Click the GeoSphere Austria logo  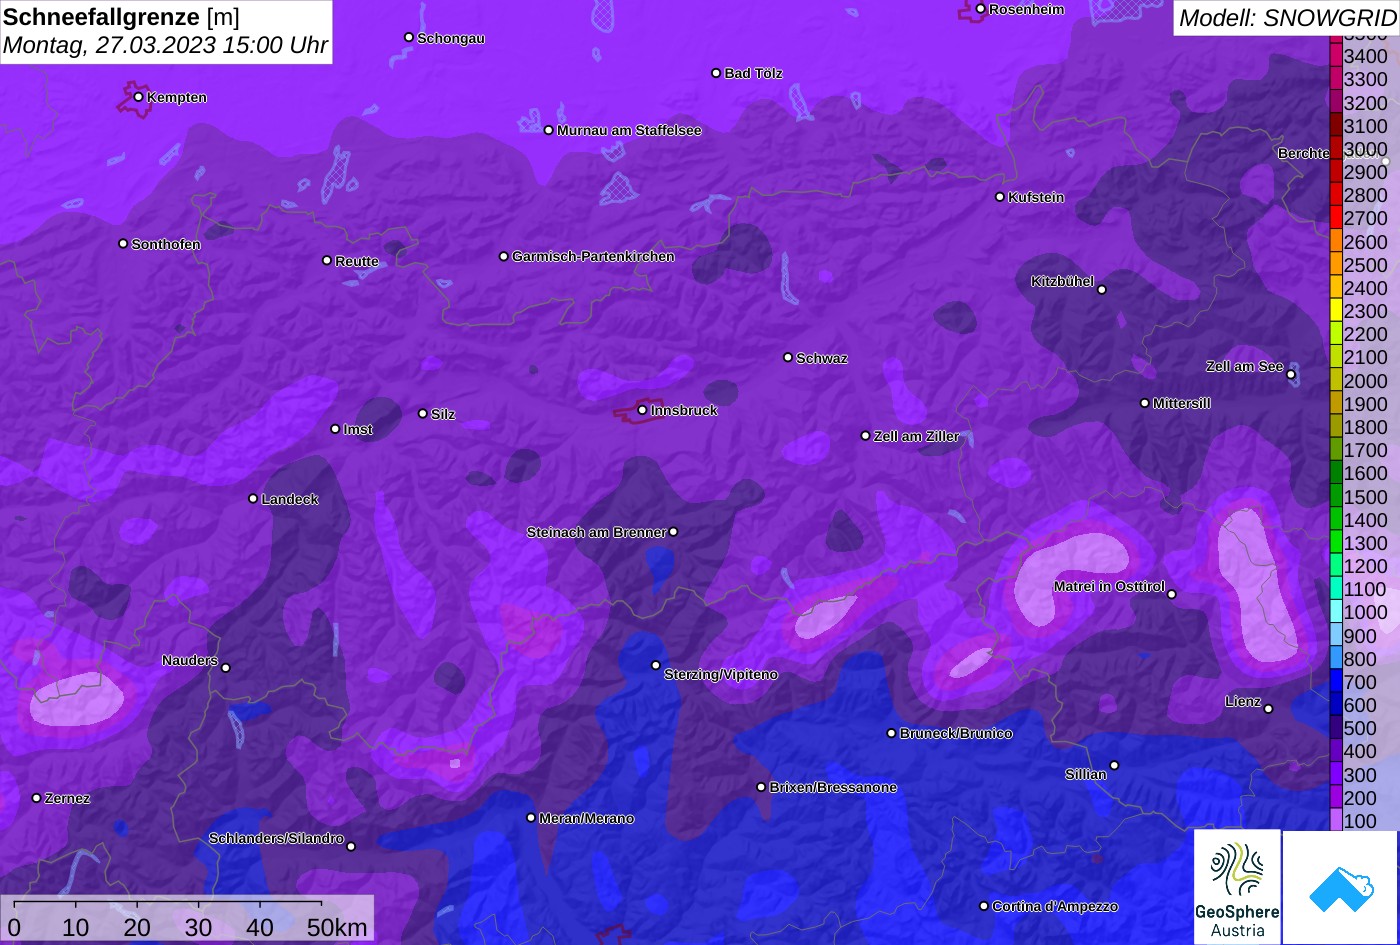click(1237, 887)
